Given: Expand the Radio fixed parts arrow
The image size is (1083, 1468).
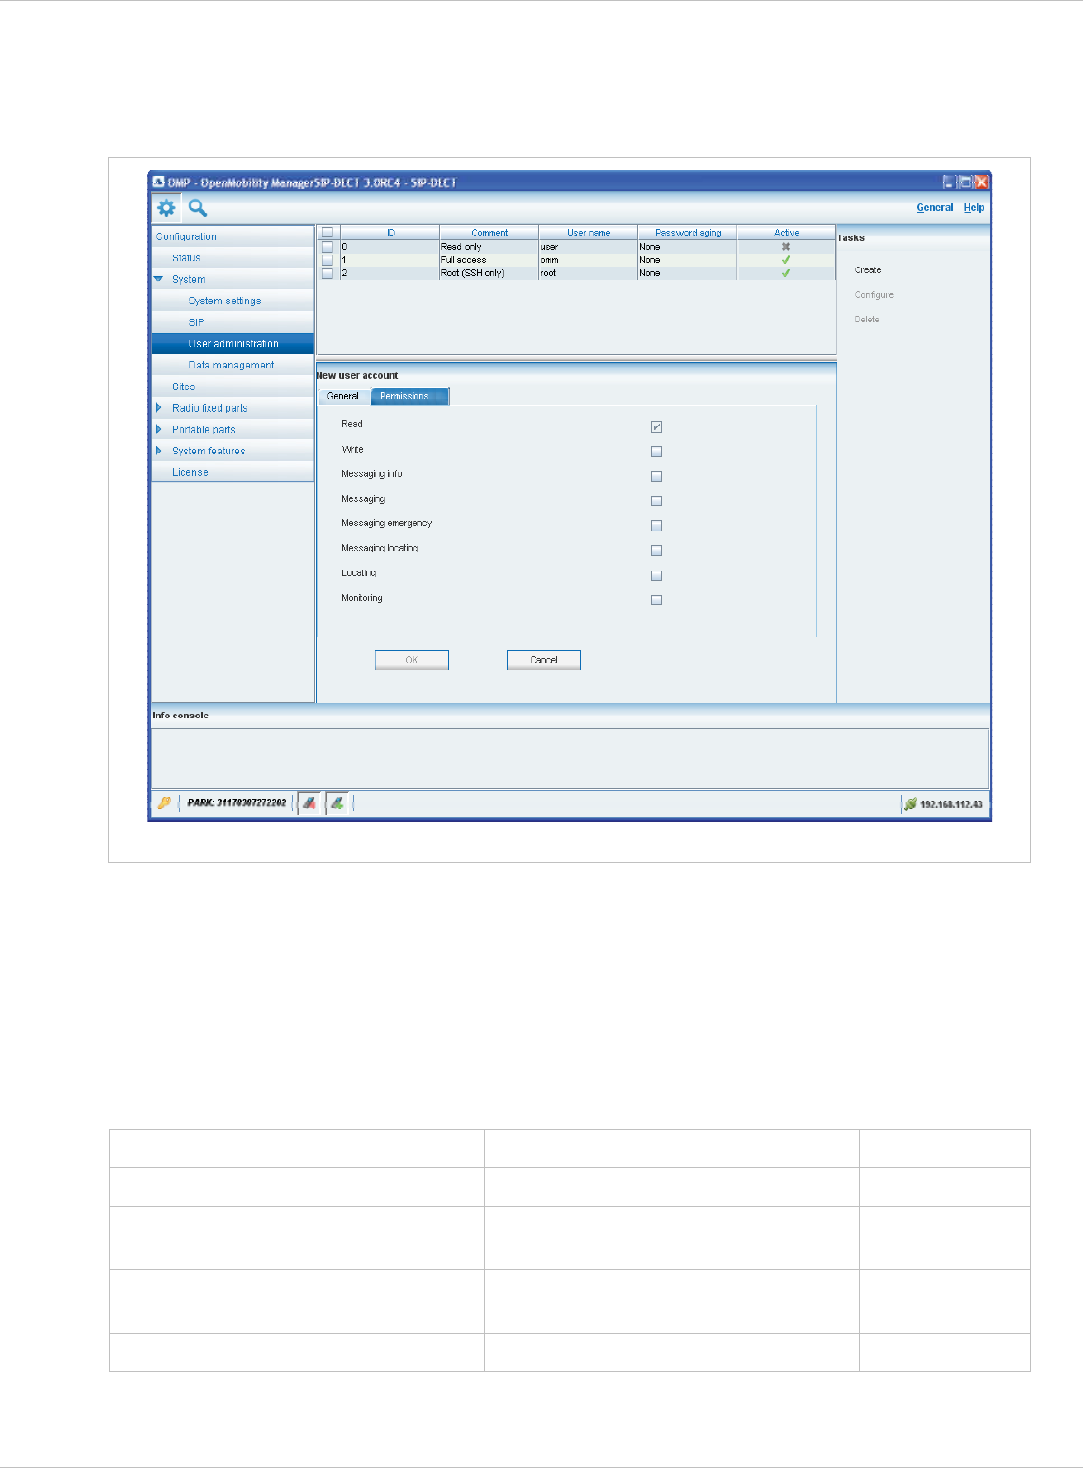Looking at the screenshot, I should pyautogui.click(x=159, y=407).
